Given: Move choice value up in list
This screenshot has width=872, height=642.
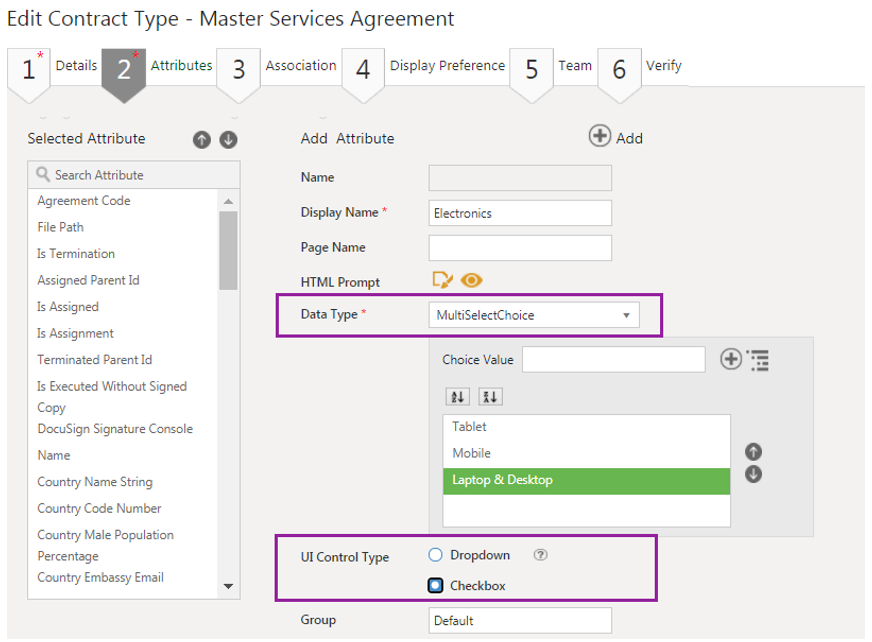Looking at the screenshot, I should point(754,452).
